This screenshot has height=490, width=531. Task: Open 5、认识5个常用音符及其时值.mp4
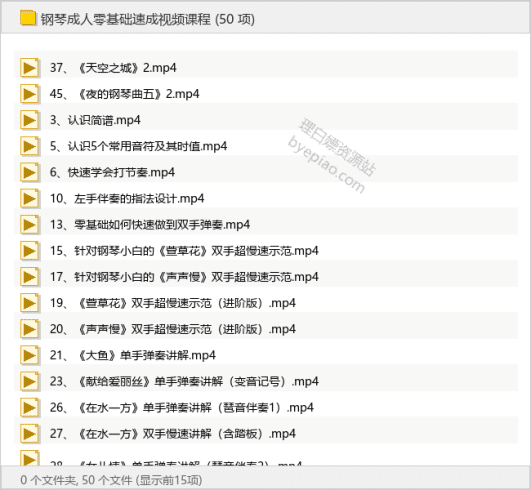point(139,146)
